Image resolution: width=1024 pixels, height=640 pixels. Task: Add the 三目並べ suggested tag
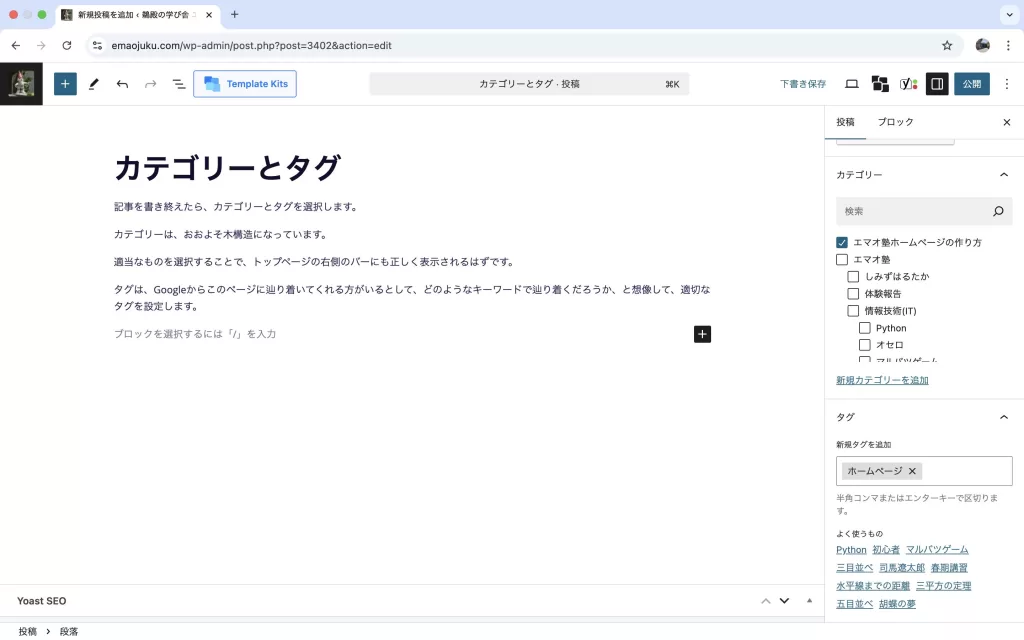click(854, 568)
